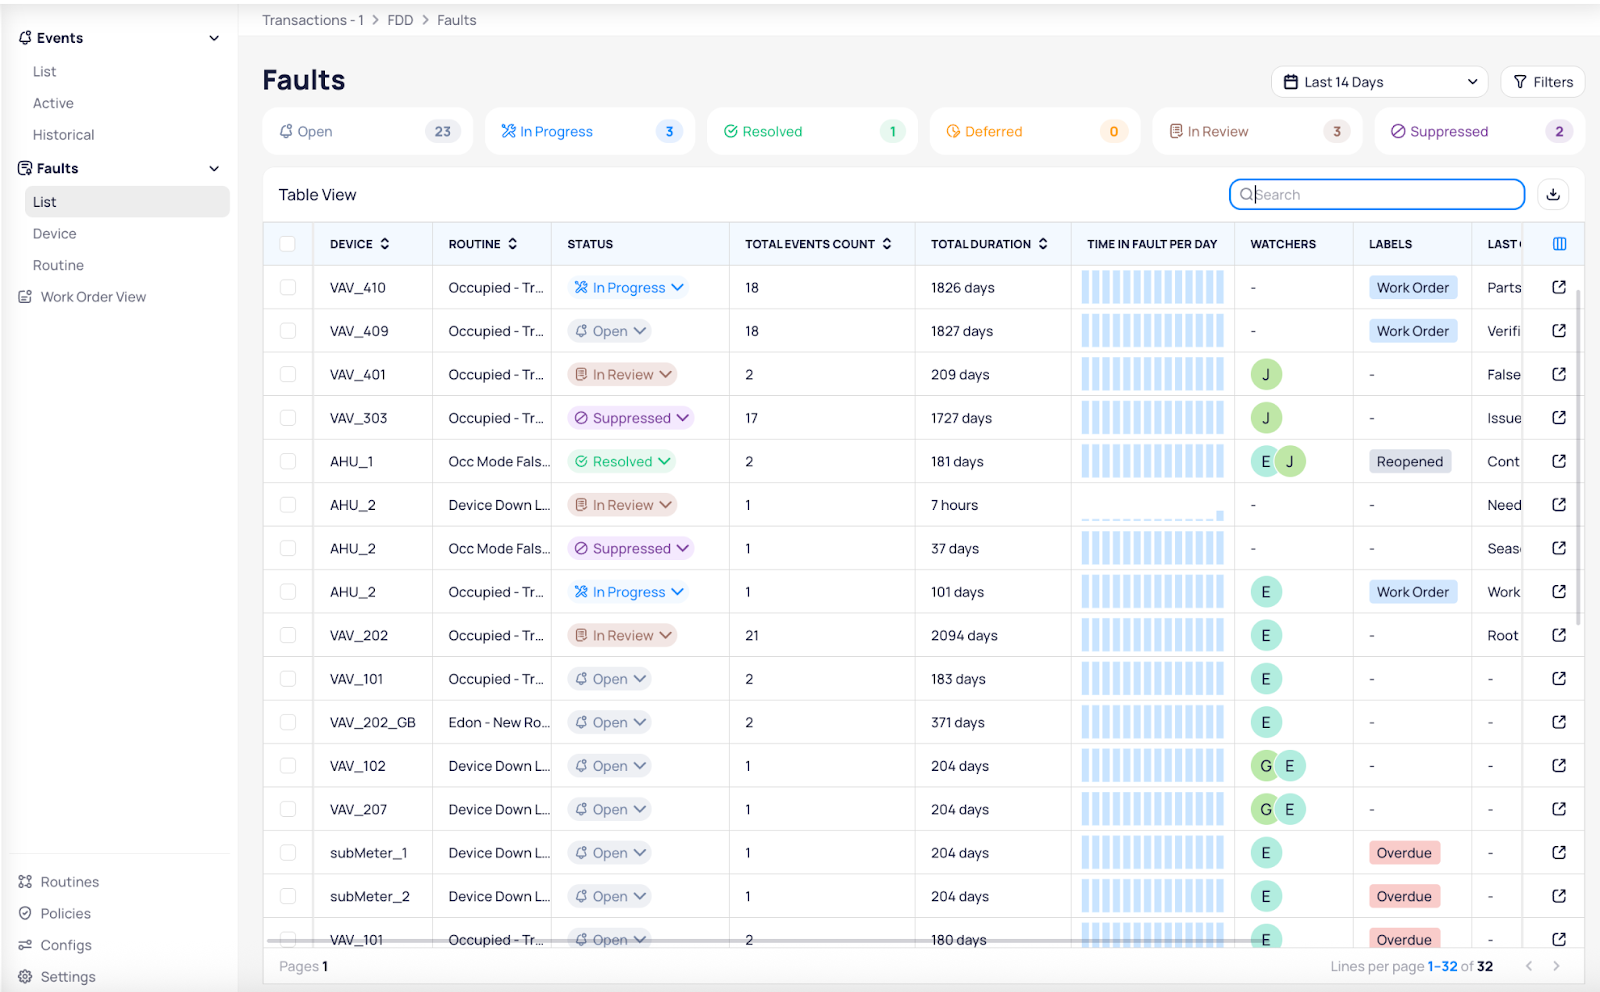Collapse the Events section in sidebar
The width and height of the screenshot is (1600, 992).
click(x=214, y=38)
